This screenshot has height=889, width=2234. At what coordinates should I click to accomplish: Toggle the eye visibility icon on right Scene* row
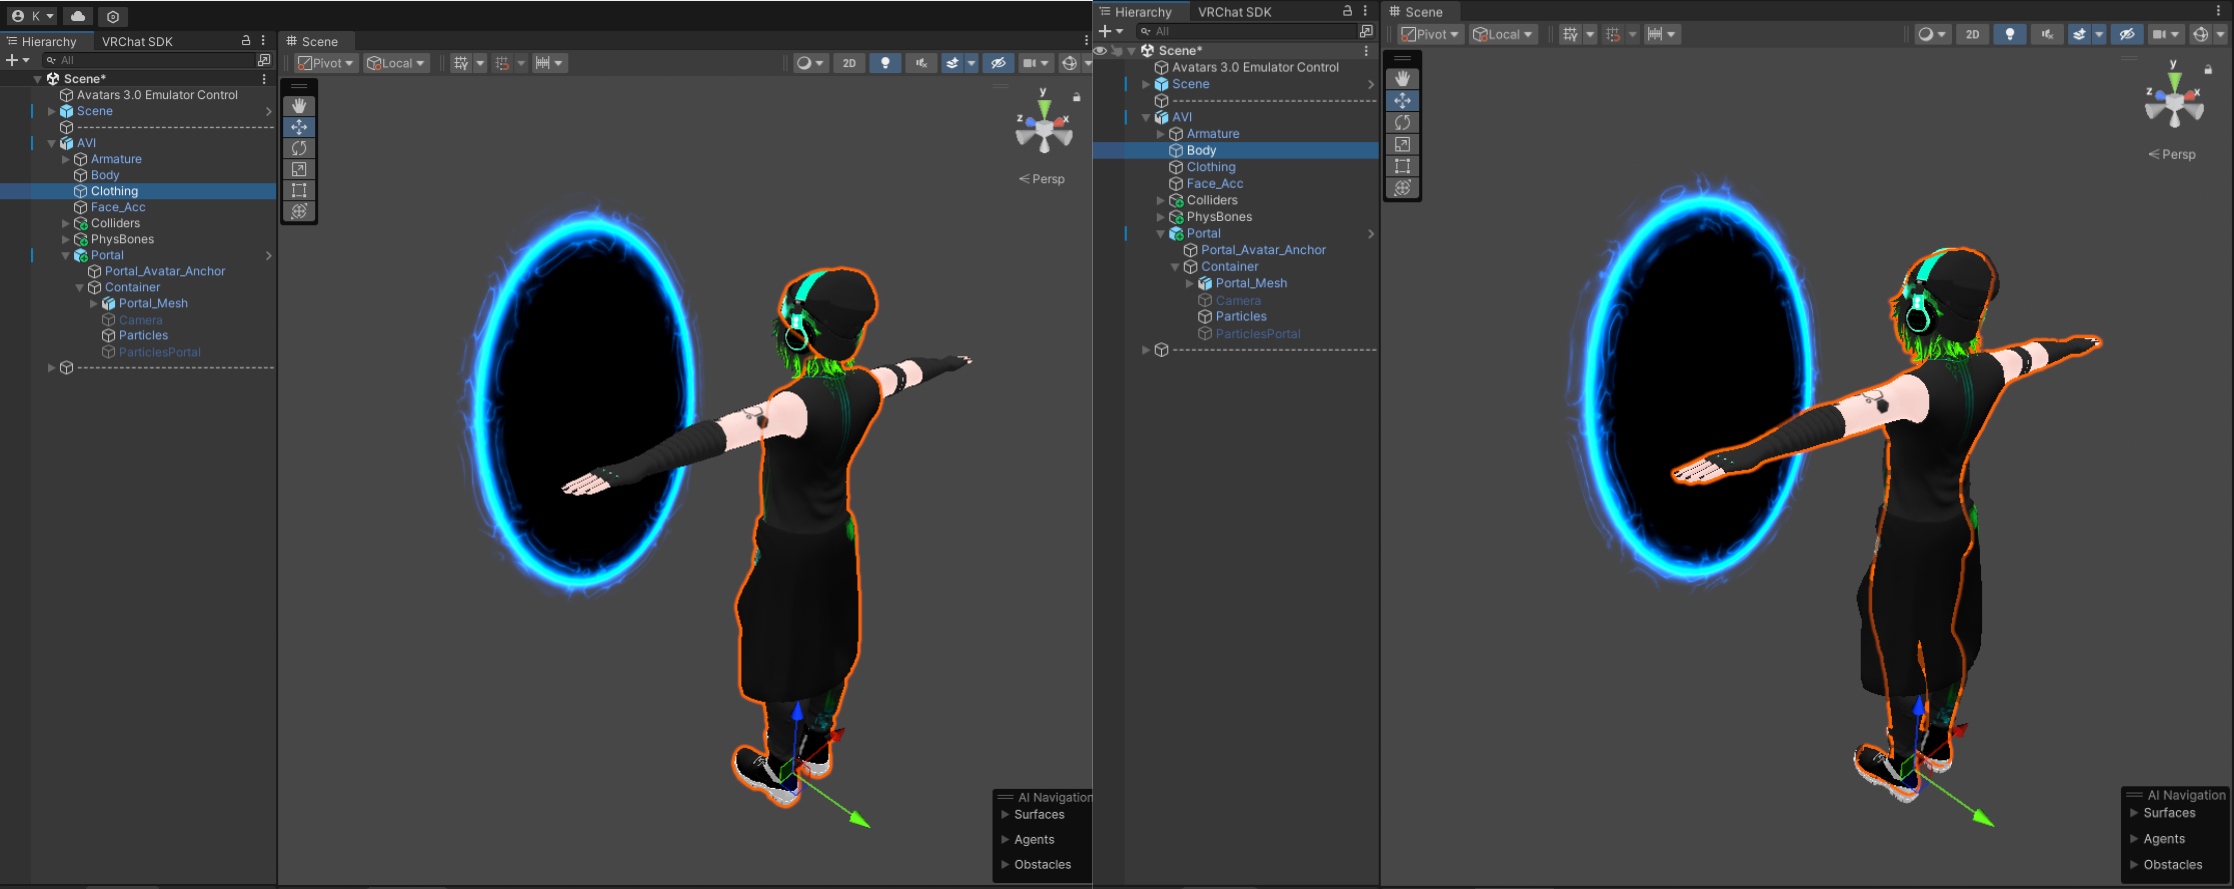1101,51
